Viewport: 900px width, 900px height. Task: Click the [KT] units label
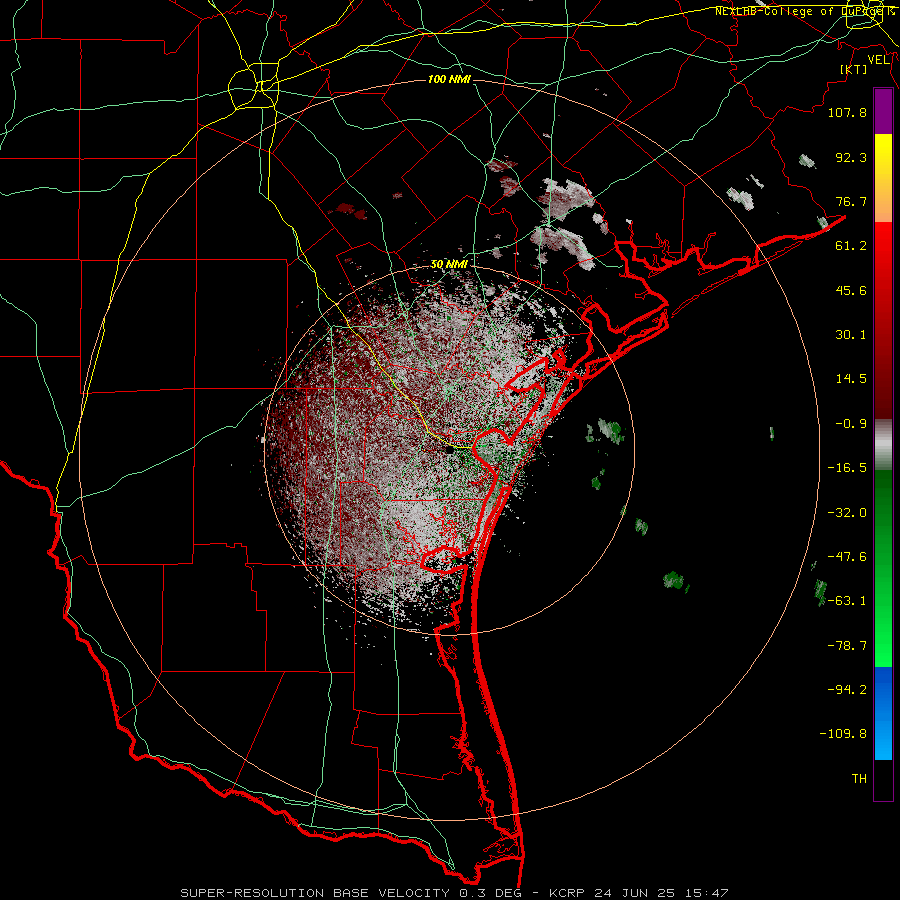pyautogui.click(x=853, y=69)
